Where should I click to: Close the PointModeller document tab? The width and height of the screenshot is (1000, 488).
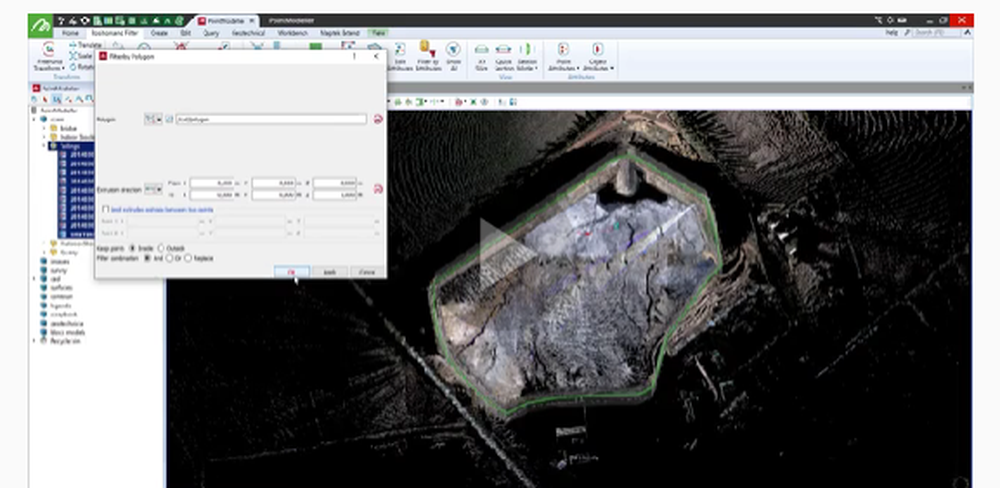(x=251, y=20)
